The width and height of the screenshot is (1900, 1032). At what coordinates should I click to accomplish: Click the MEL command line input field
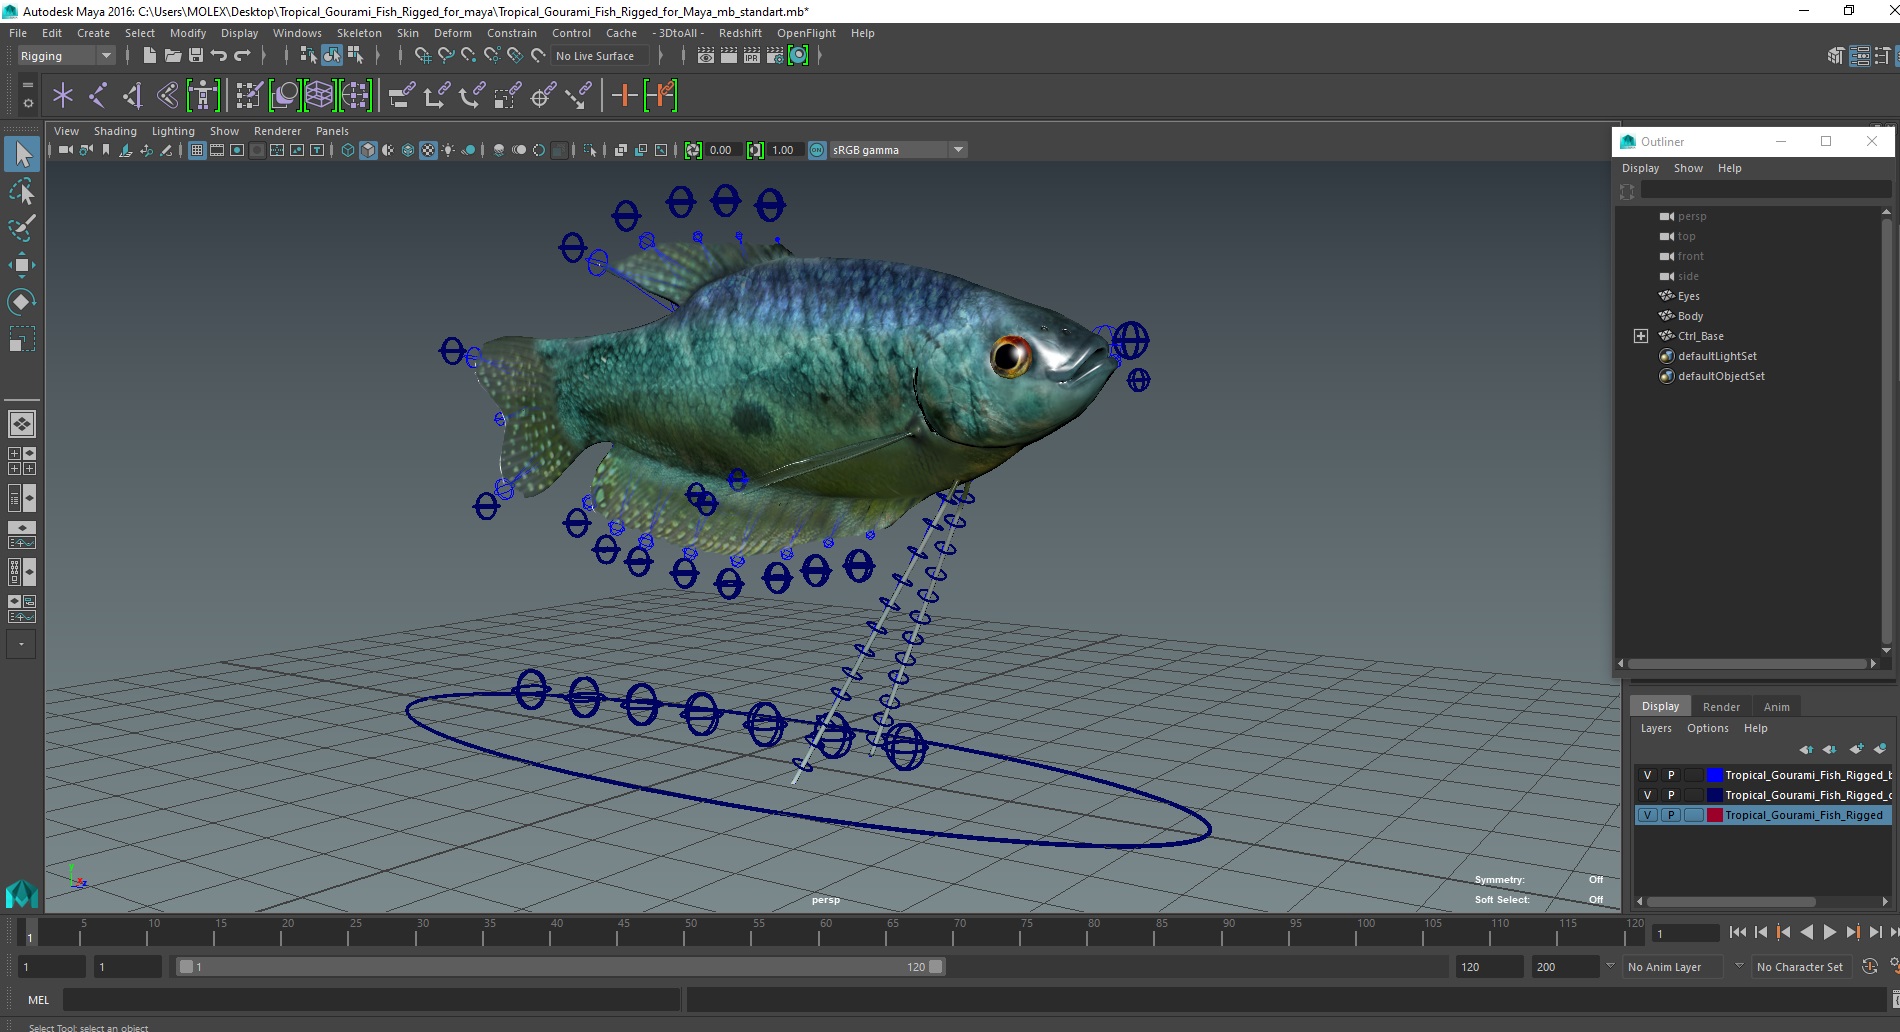(371, 1000)
